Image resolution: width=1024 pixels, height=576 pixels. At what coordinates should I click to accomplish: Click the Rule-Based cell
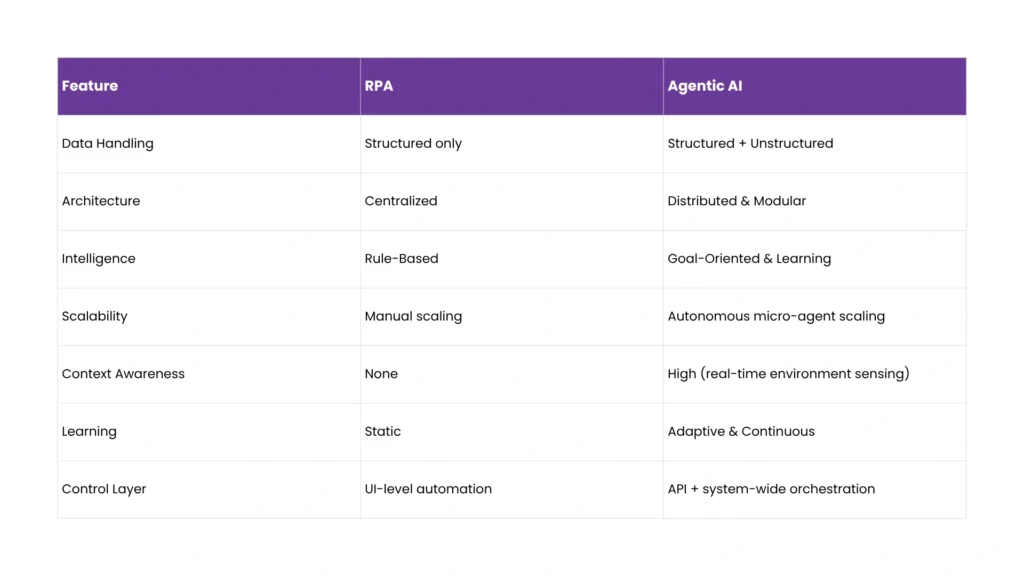coord(401,259)
